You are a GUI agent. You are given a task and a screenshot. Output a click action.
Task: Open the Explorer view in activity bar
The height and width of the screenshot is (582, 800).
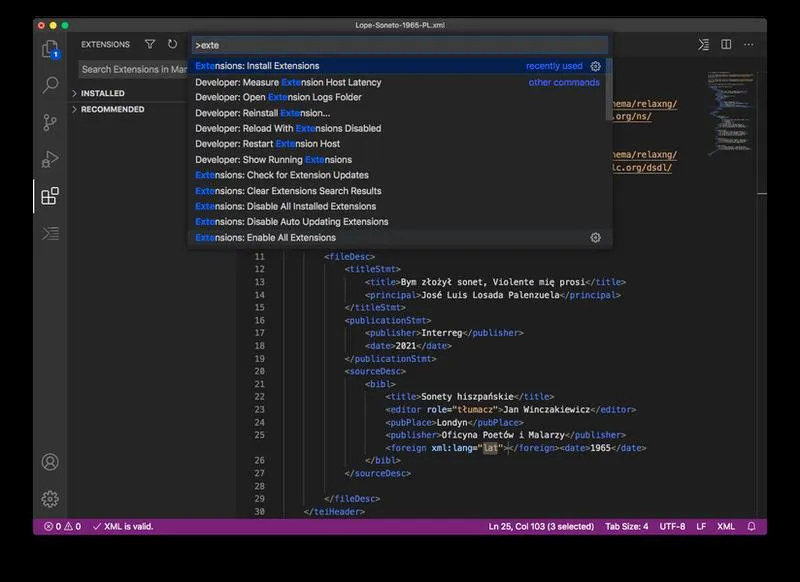tap(50, 49)
